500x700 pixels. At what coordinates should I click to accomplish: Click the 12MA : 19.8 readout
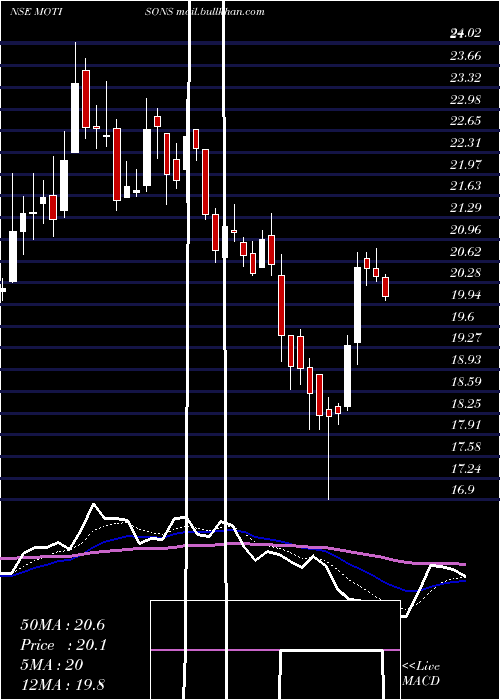pyautogui.click(x=62, y=684)
